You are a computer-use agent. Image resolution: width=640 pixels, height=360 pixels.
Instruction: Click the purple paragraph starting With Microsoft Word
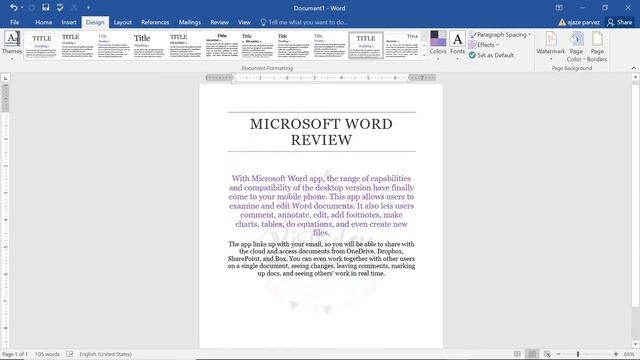[321, 206]
